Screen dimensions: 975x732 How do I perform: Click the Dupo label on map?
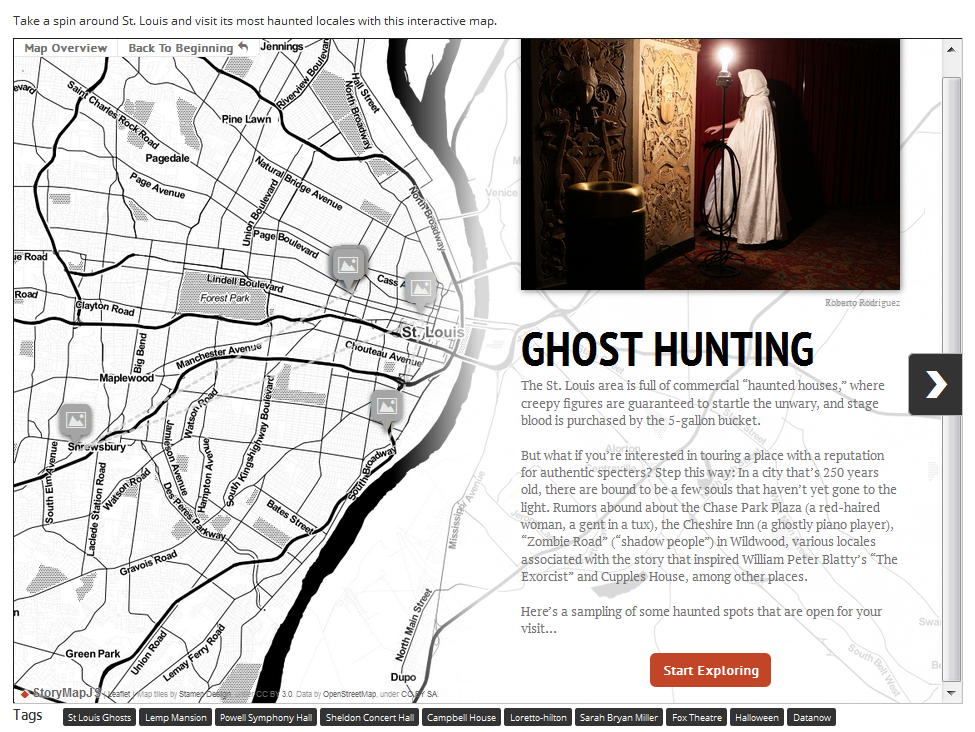coord(403,677)
